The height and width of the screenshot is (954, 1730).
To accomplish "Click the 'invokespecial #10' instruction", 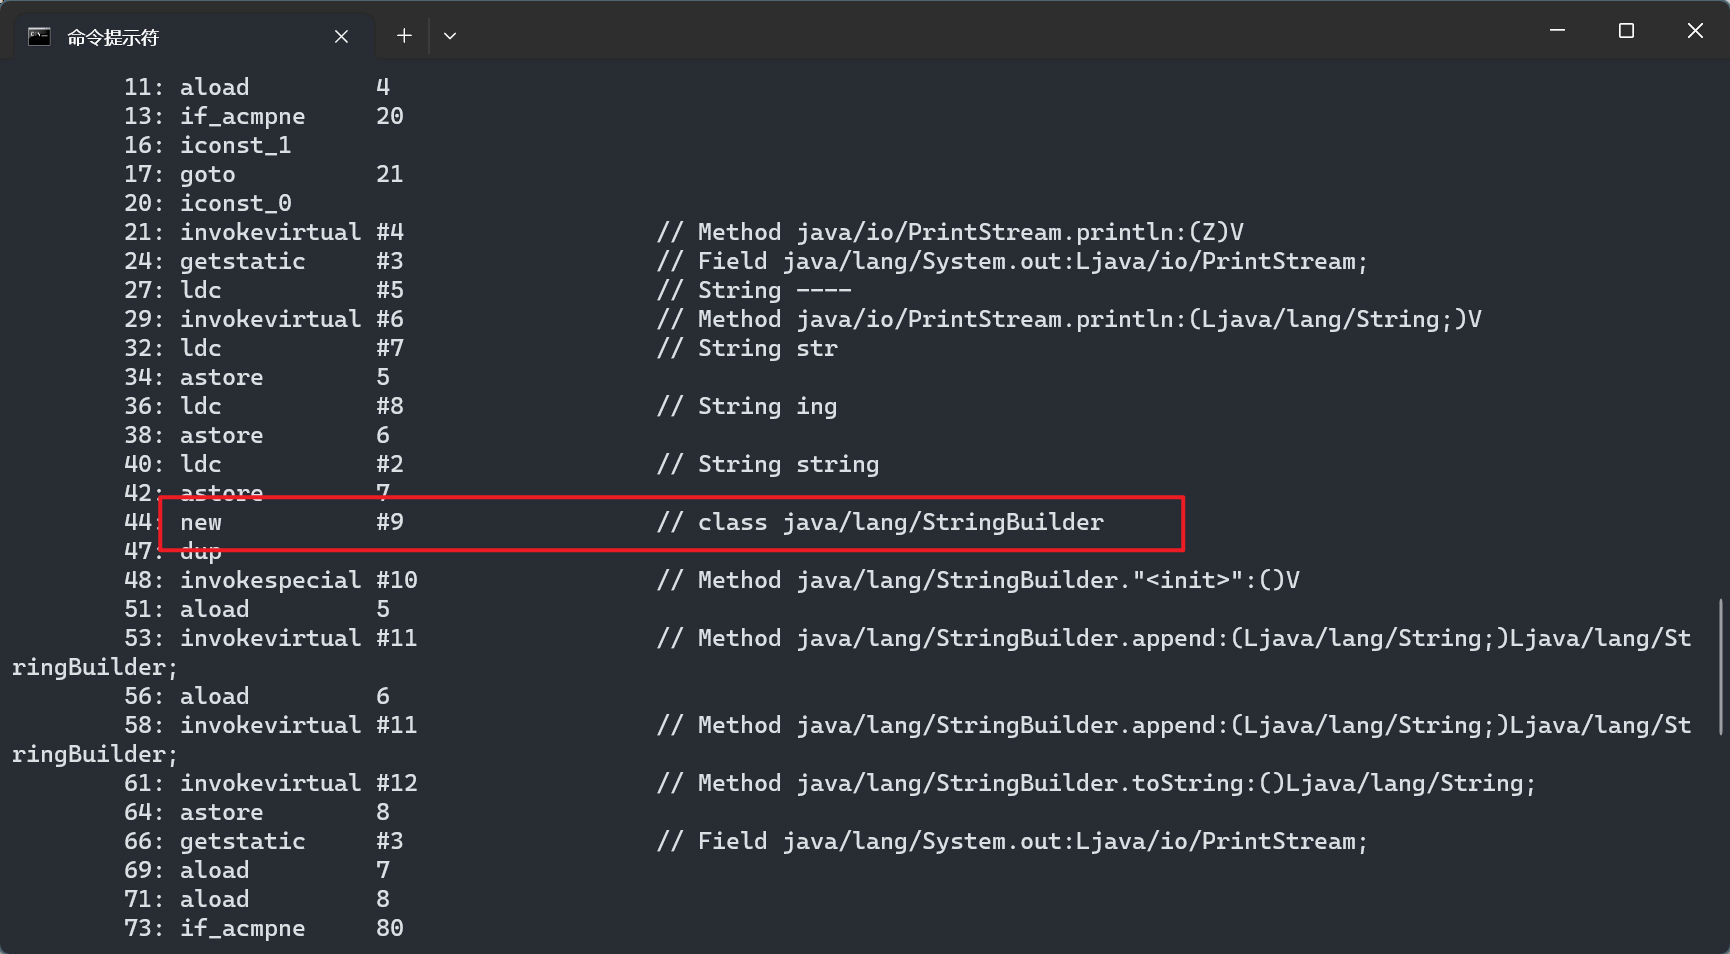I will coord(298,580).
